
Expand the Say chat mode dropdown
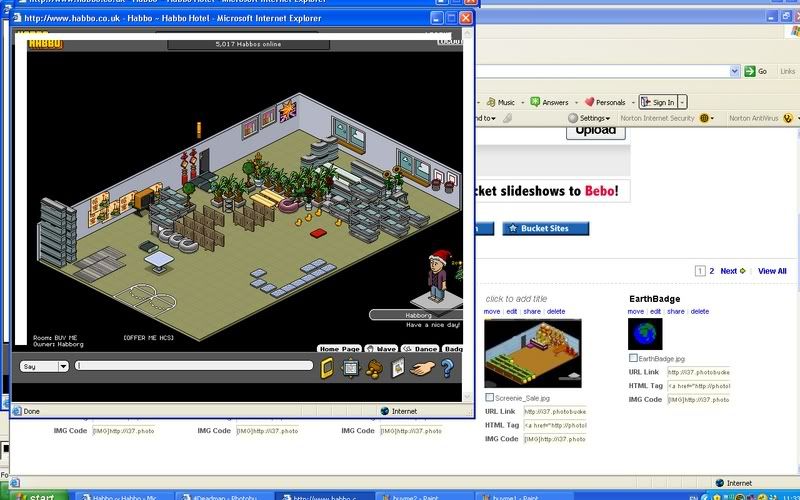click(x=63, y=366)
